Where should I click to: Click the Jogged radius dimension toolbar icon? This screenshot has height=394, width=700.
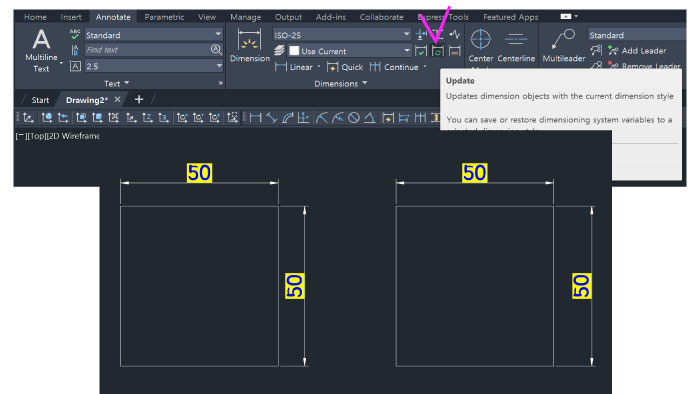click(338, 118)
